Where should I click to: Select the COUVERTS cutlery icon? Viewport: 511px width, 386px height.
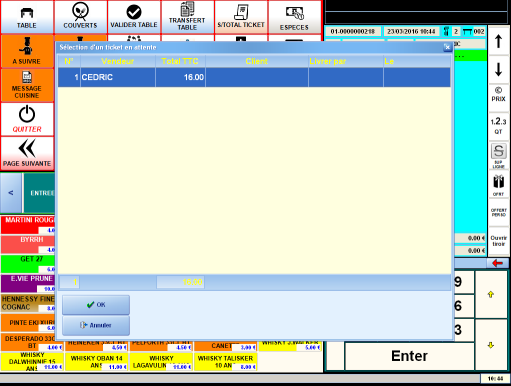80,17
